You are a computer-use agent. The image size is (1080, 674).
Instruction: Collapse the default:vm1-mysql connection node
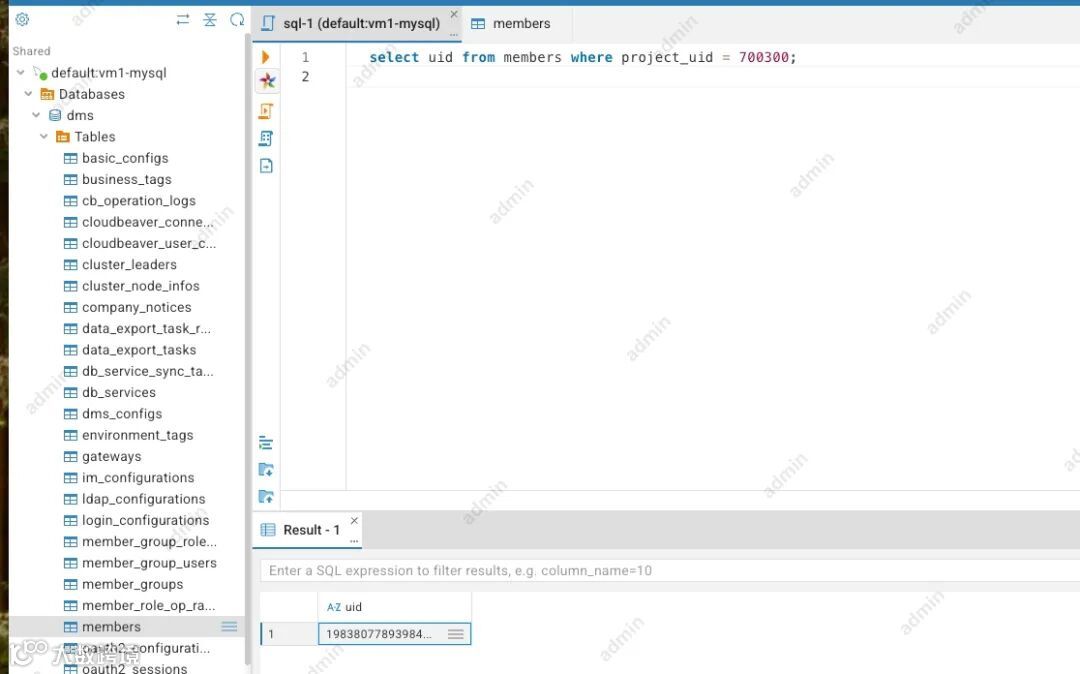21,72
